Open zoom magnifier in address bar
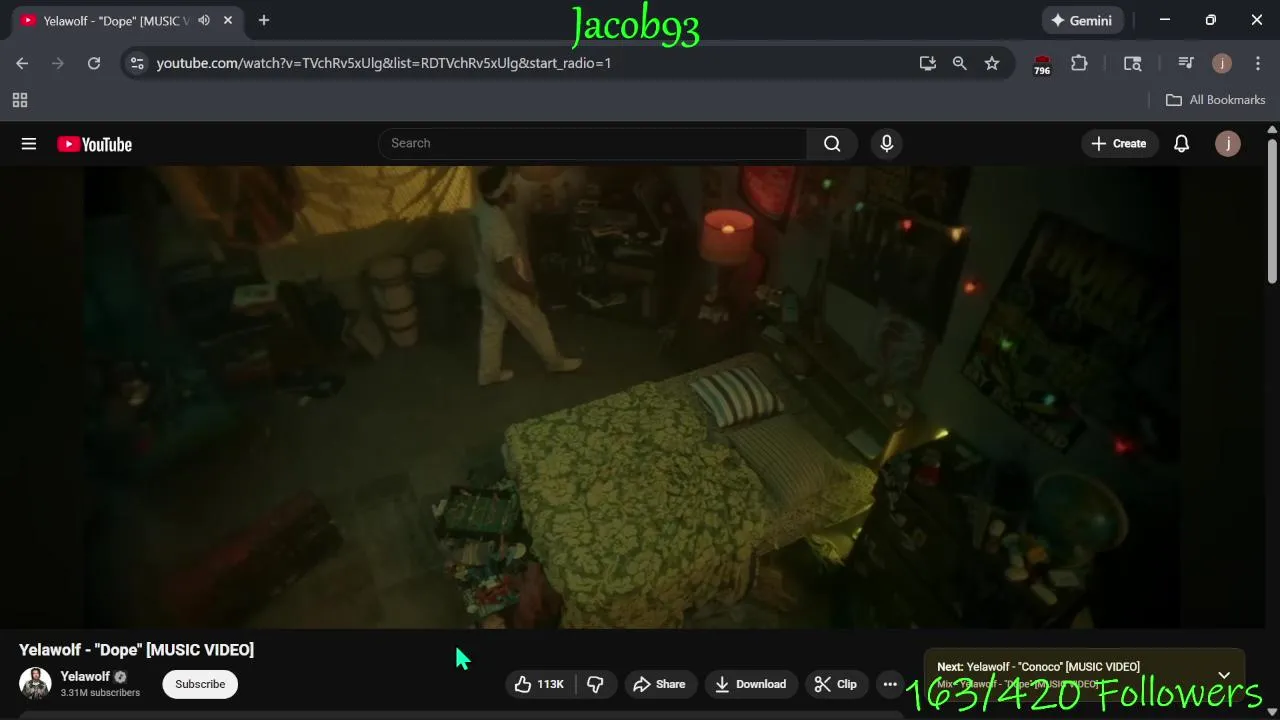 point(960,63)
